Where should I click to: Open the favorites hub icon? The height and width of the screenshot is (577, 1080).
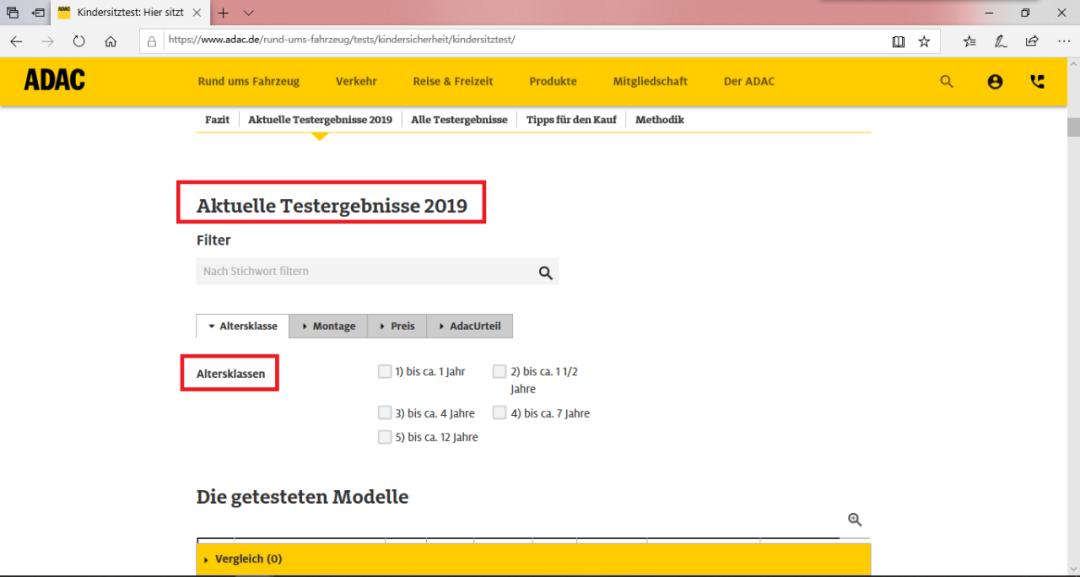pos(970,41)
